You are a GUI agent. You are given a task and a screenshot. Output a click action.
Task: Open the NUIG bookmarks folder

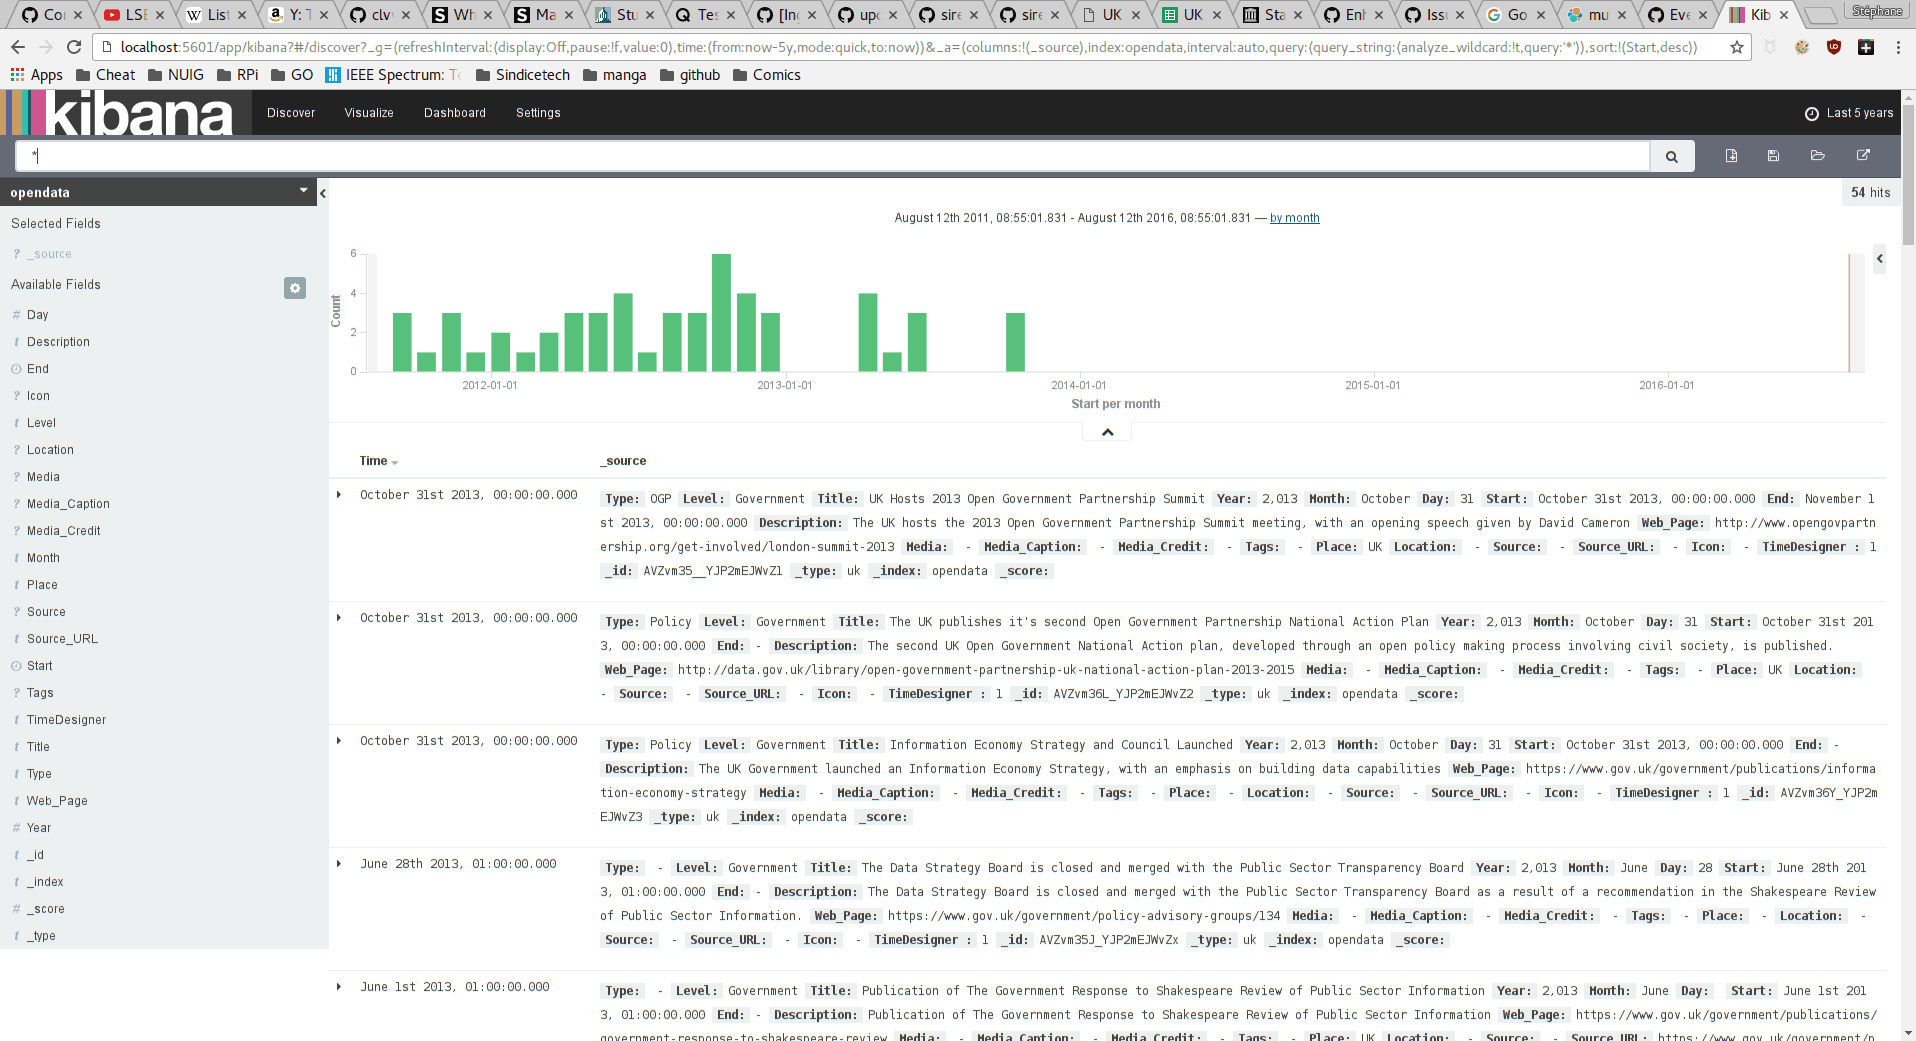coord(176,75)
